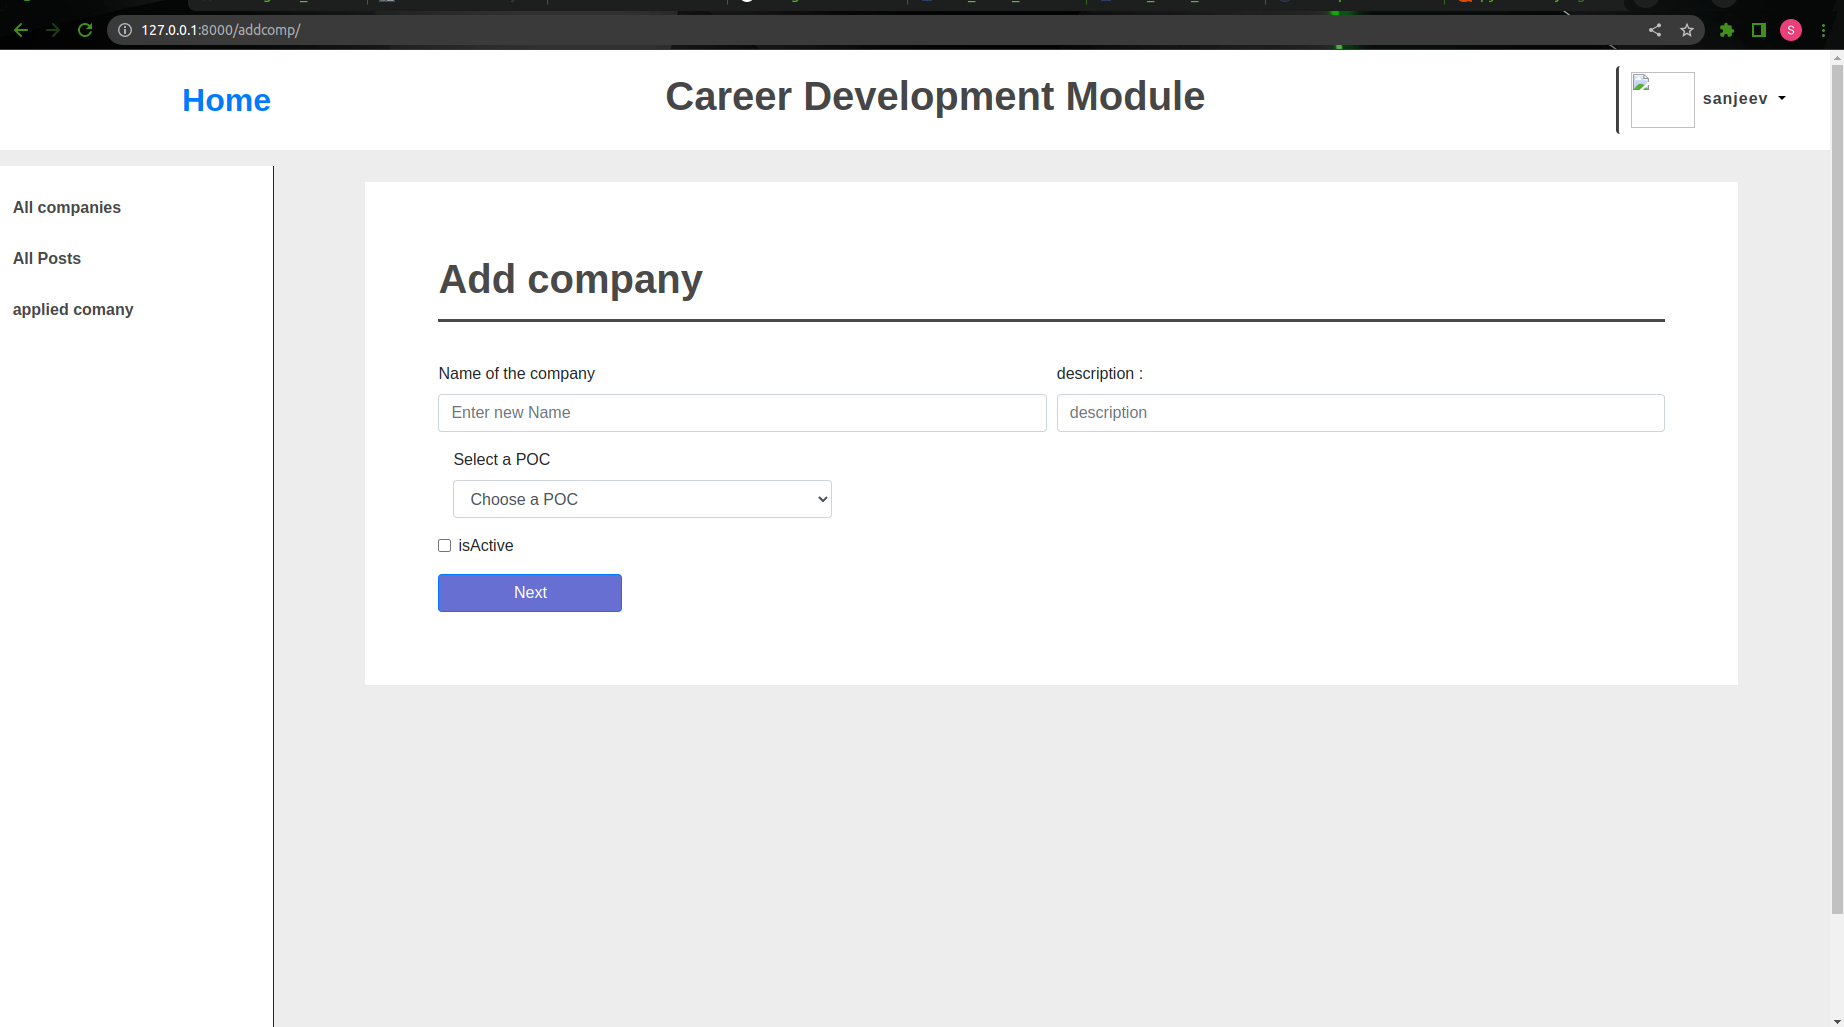Reload the page with the refresh icon
This screenshot has width=1844, height=1027.
click(x=85, y=30)
